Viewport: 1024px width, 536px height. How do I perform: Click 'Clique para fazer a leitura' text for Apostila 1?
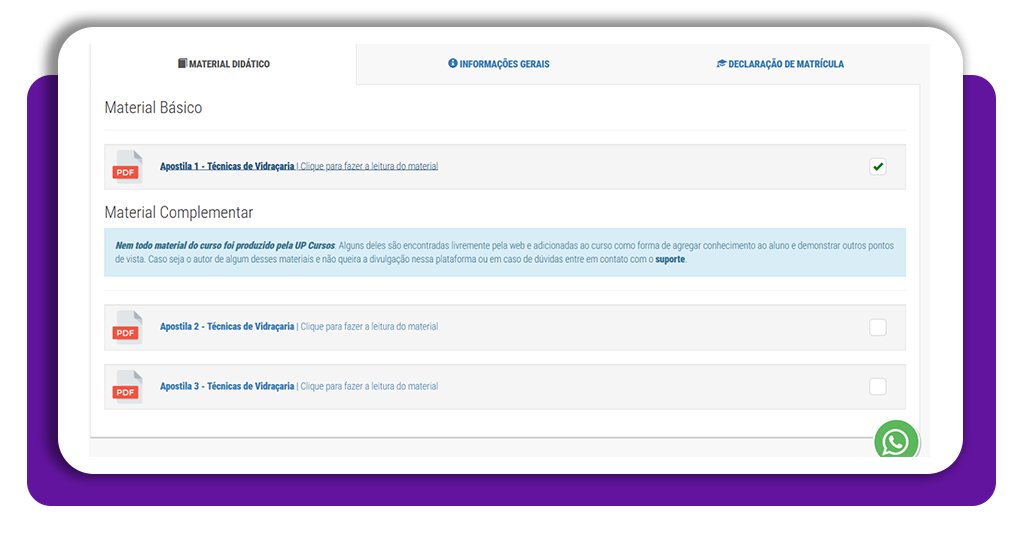click(369, 166)
